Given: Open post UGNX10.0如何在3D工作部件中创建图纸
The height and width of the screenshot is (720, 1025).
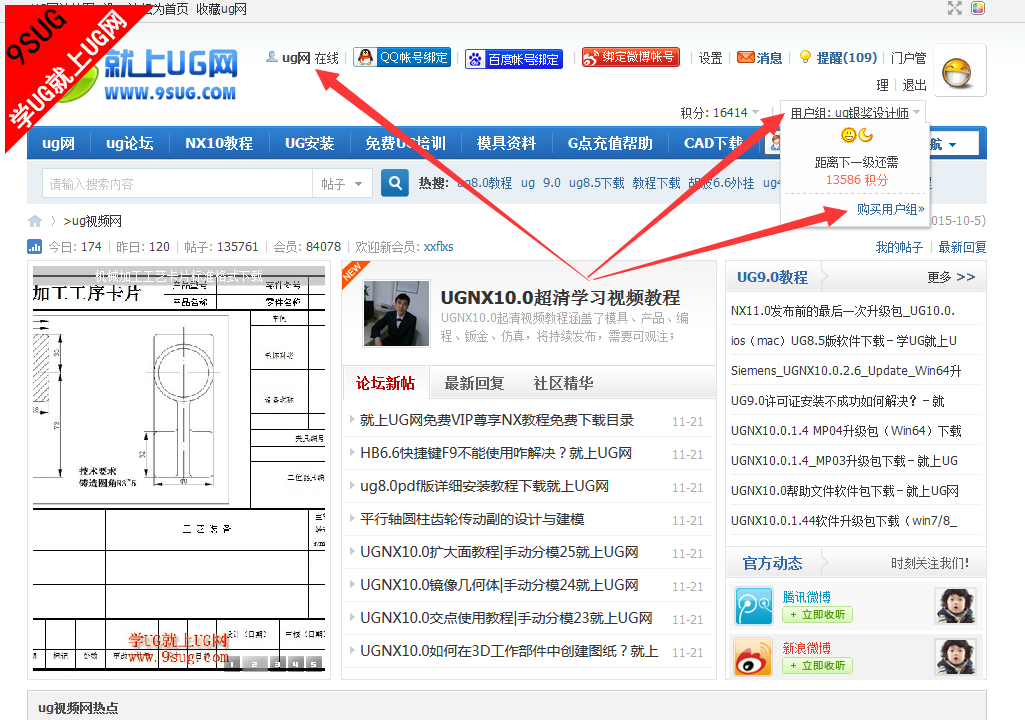Looking at the screenshot, I should pos(509,651).
